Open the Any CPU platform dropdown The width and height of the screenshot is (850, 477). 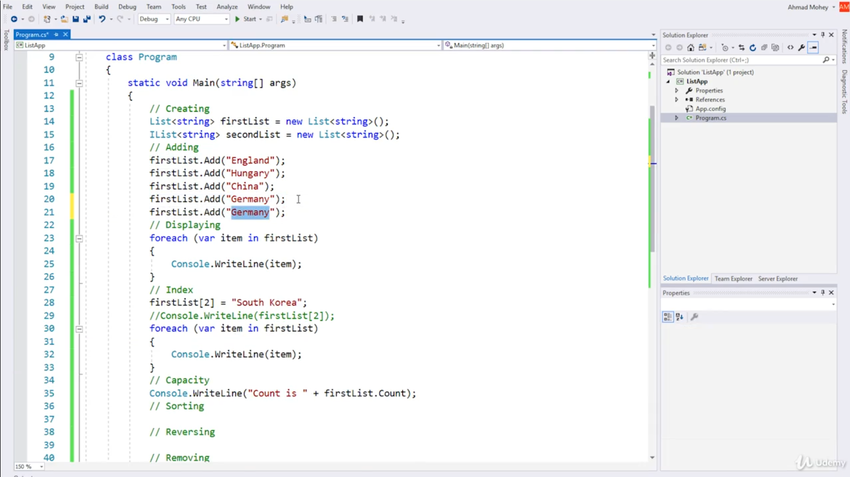pyautogui.click(x=201, y=19)
